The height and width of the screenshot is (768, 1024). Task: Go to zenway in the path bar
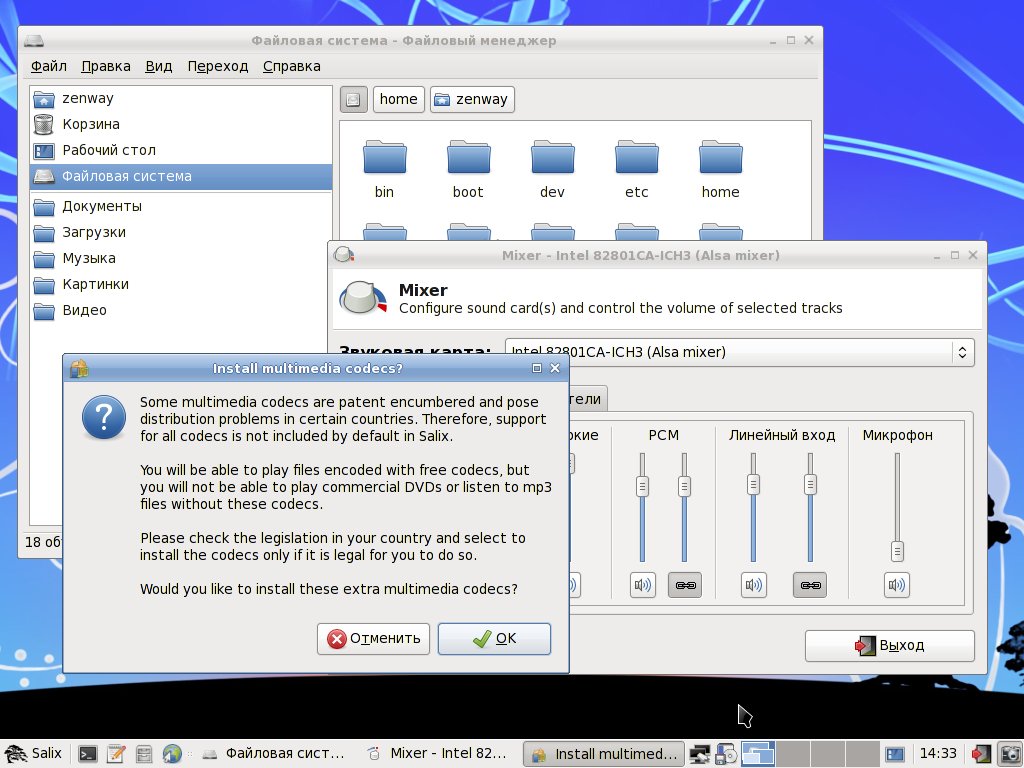pyautogui.click(x=472, y=99)
